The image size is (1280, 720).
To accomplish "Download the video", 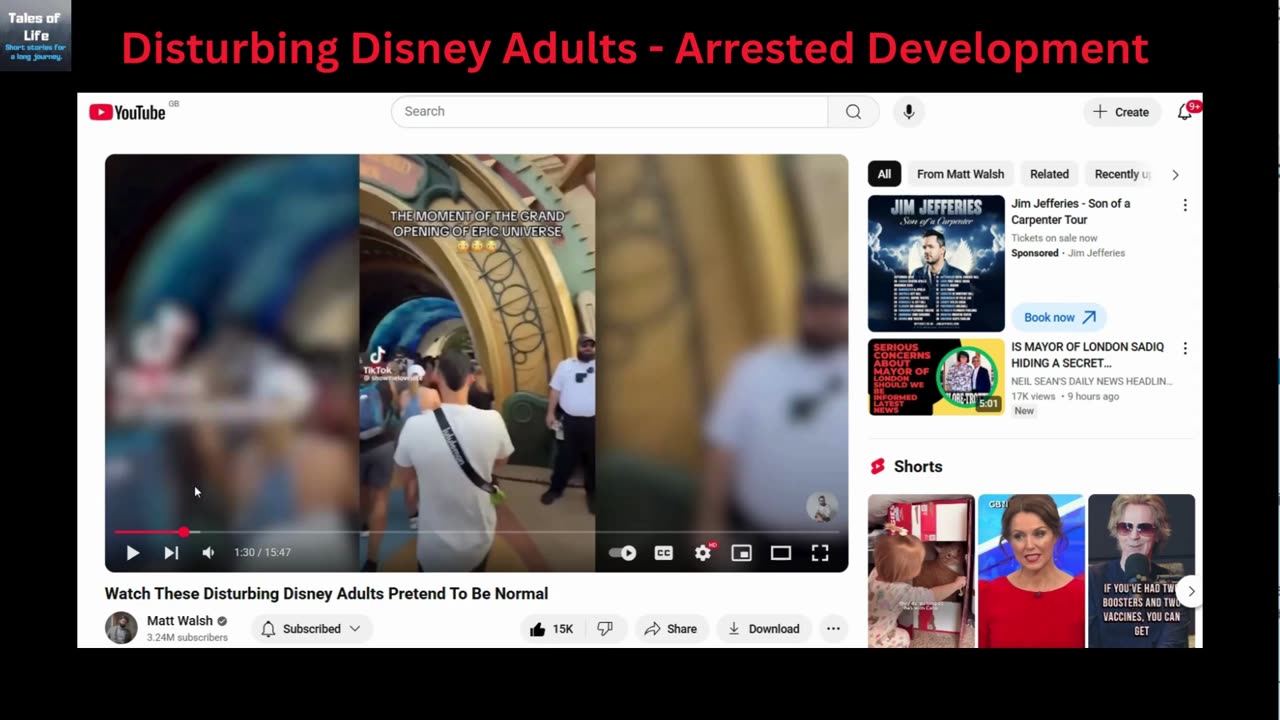I will pyautogui.click(x=763, y=629).
